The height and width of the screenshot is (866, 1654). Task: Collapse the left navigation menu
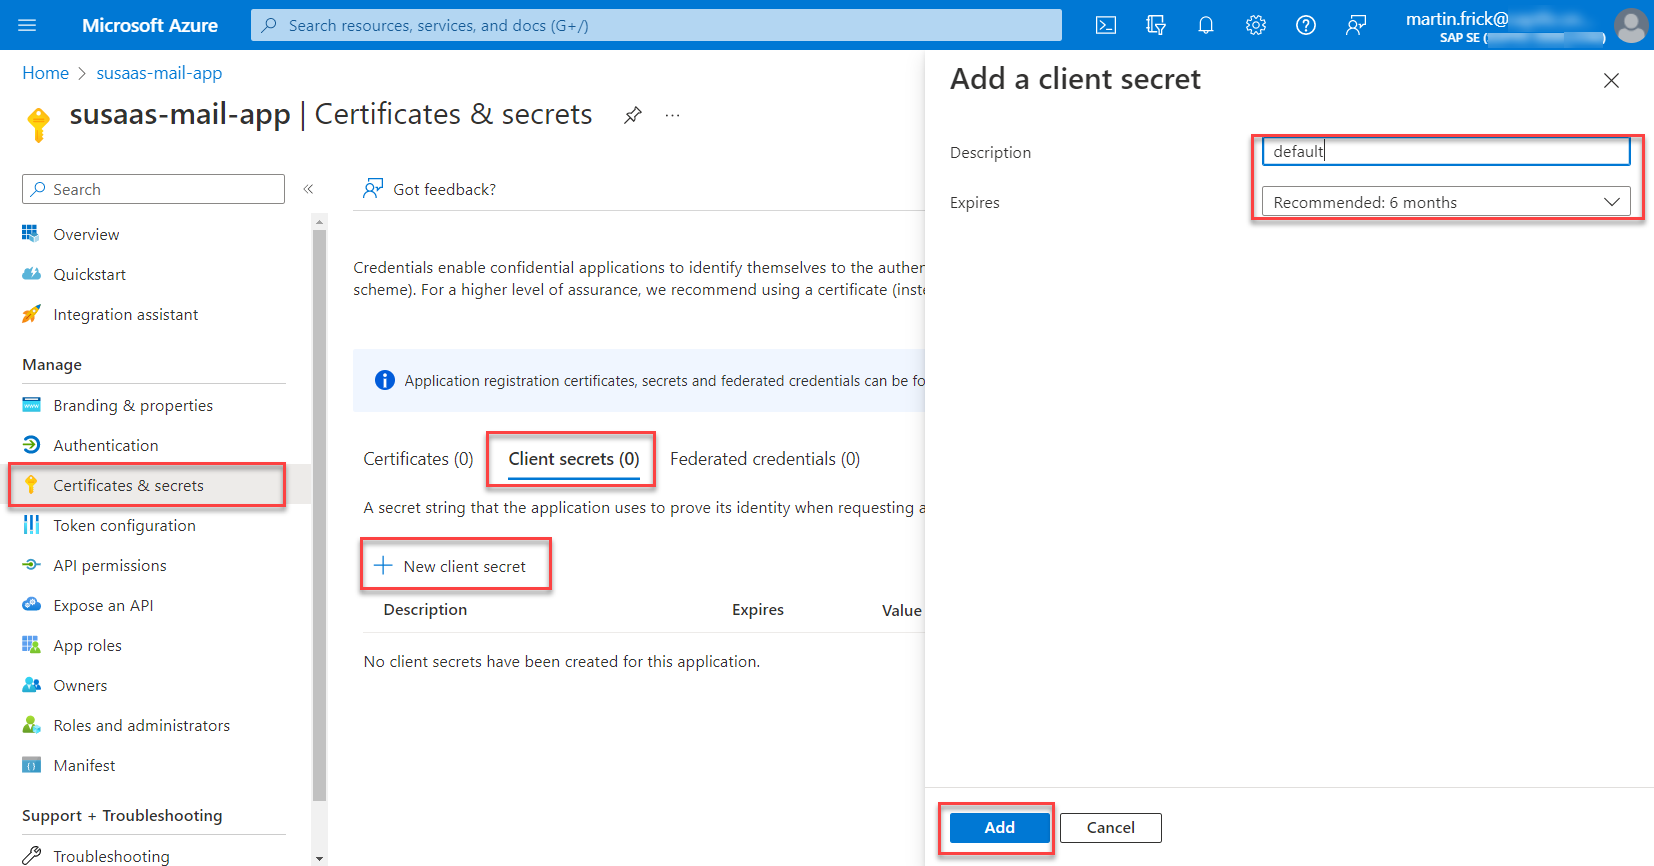coord(308,189)
